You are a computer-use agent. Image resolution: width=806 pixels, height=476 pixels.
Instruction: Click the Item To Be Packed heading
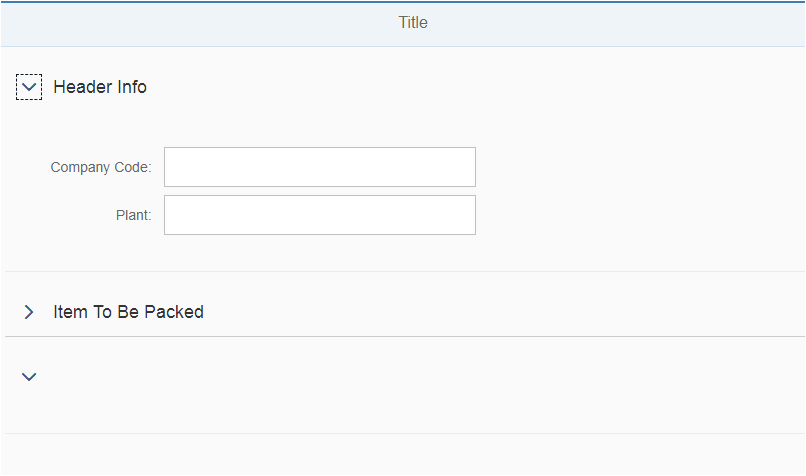[129, 312]
